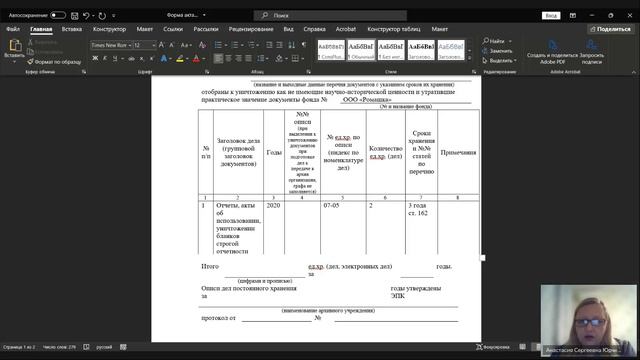Undo the last action with the arrow icon
Screen dimensions: 640x360
click(x=86, y=16)
